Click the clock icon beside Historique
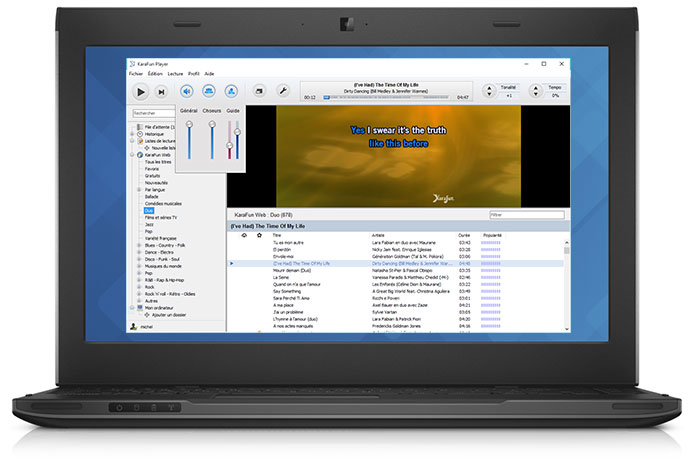The image size is (693, 474). click(140, 134)
